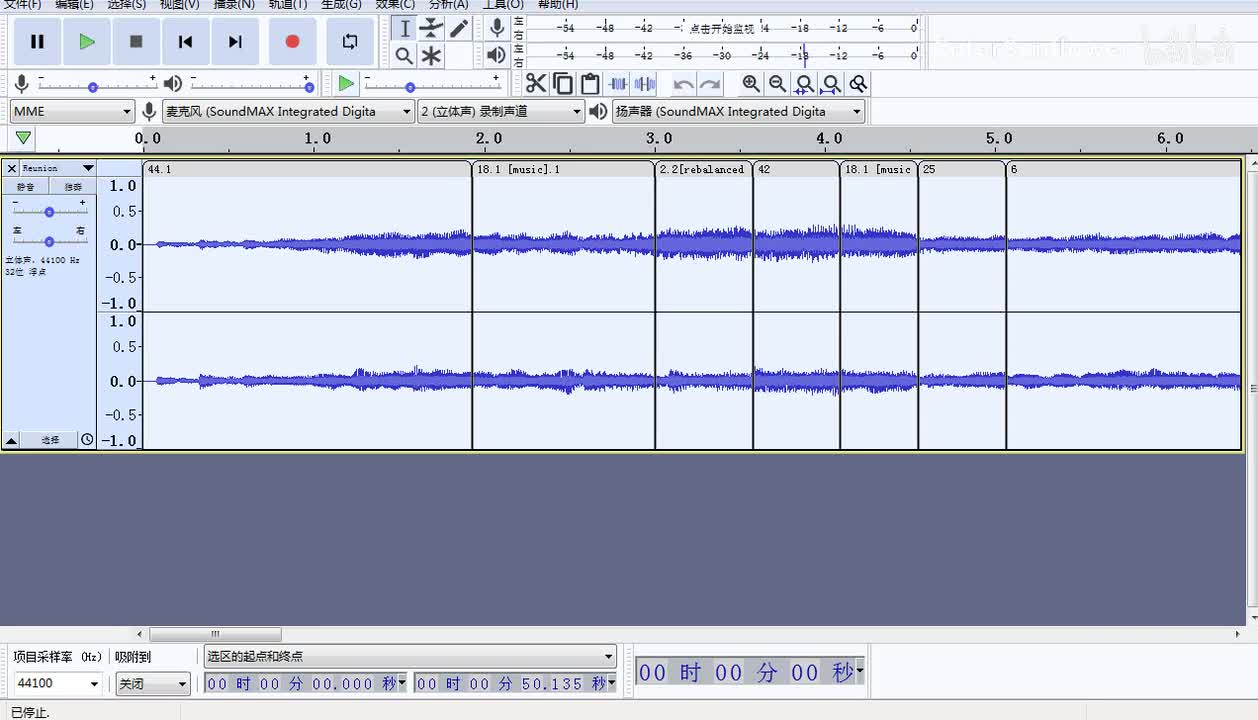1258x720 pixels.
Task: Open the Generate menu
Action: pyautogui.click(x=340, y=4)
